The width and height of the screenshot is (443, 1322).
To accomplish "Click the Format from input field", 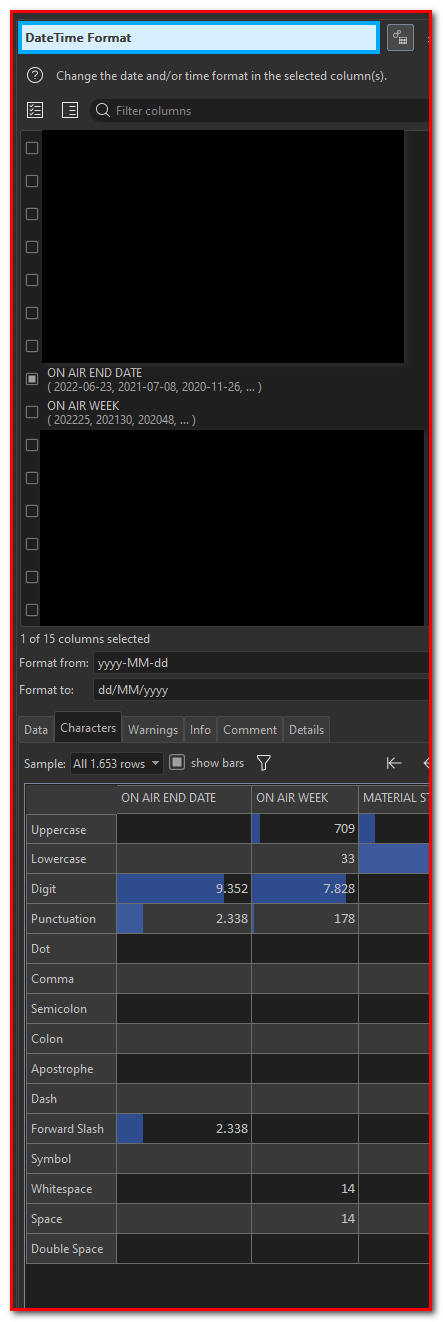I will [262, 663].
